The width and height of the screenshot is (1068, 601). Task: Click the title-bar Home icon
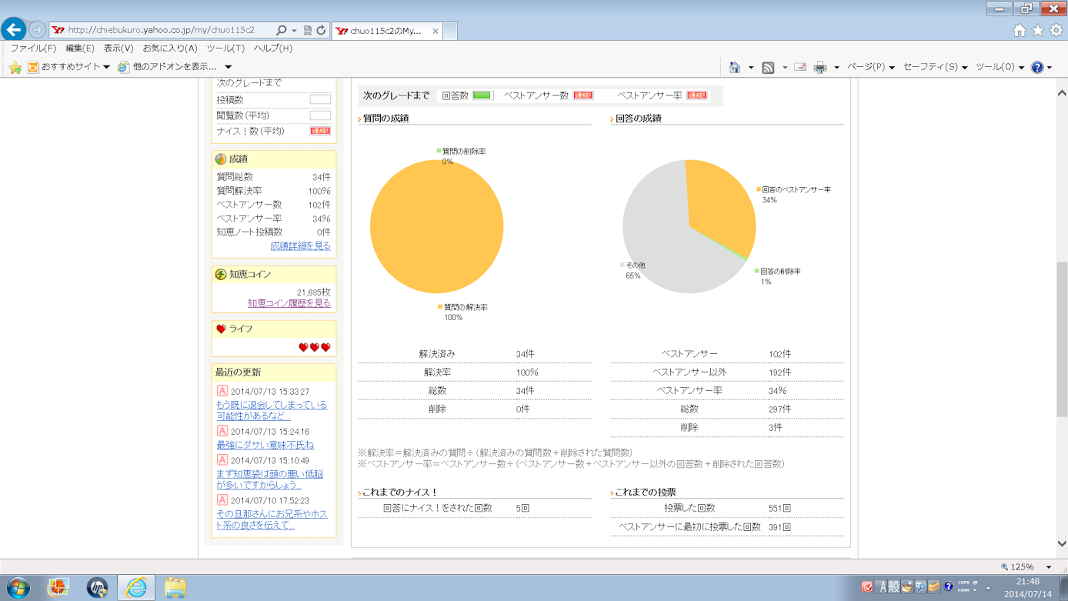1019,30
